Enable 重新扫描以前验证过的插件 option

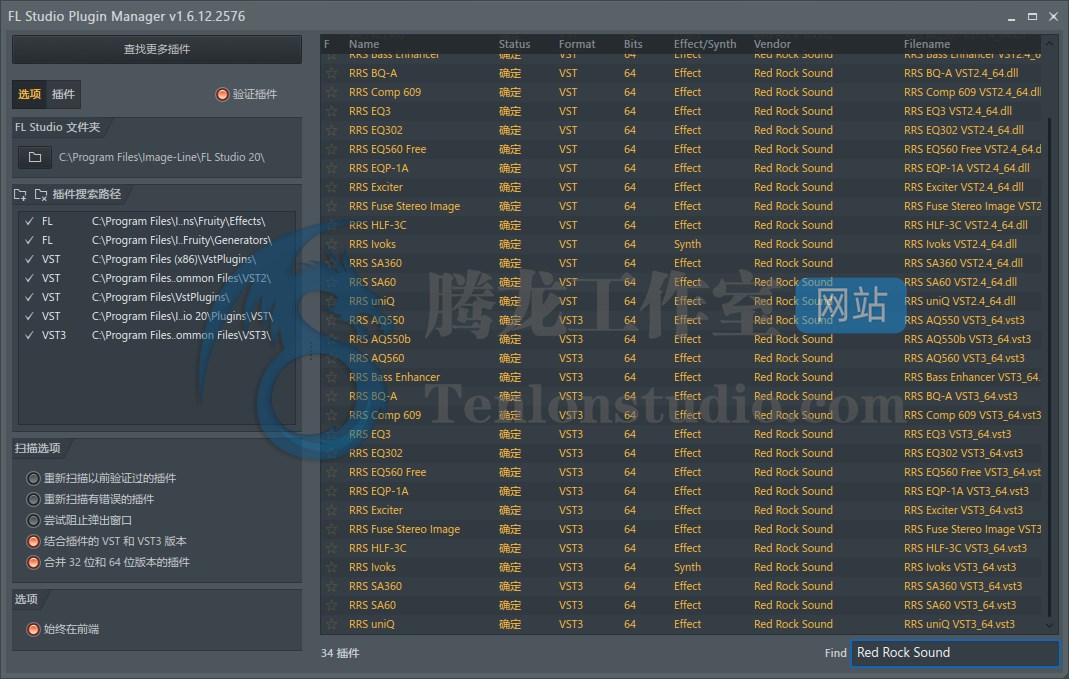33,479
